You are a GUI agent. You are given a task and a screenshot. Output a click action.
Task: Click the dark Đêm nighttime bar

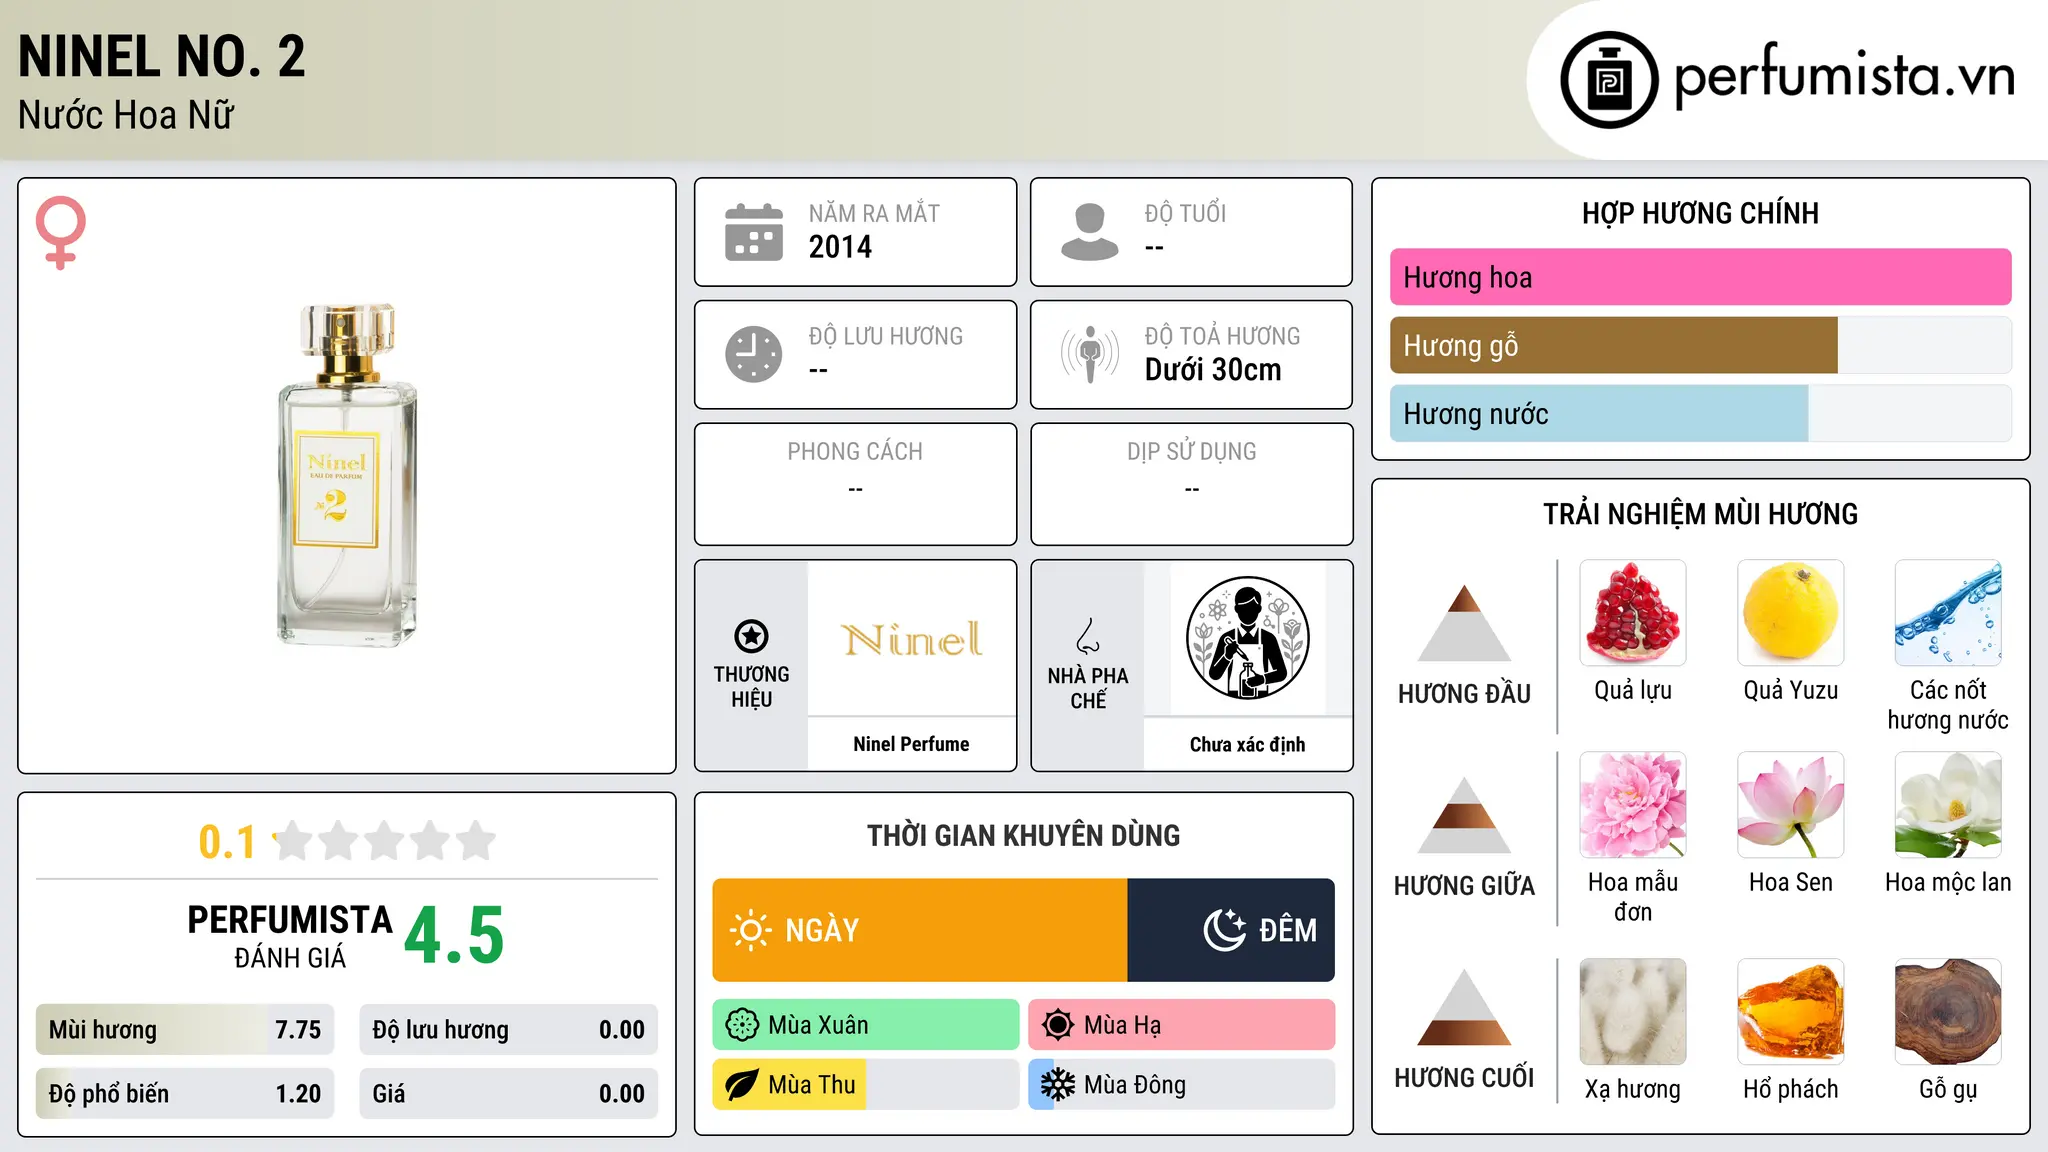click(x=1231, y=930)
